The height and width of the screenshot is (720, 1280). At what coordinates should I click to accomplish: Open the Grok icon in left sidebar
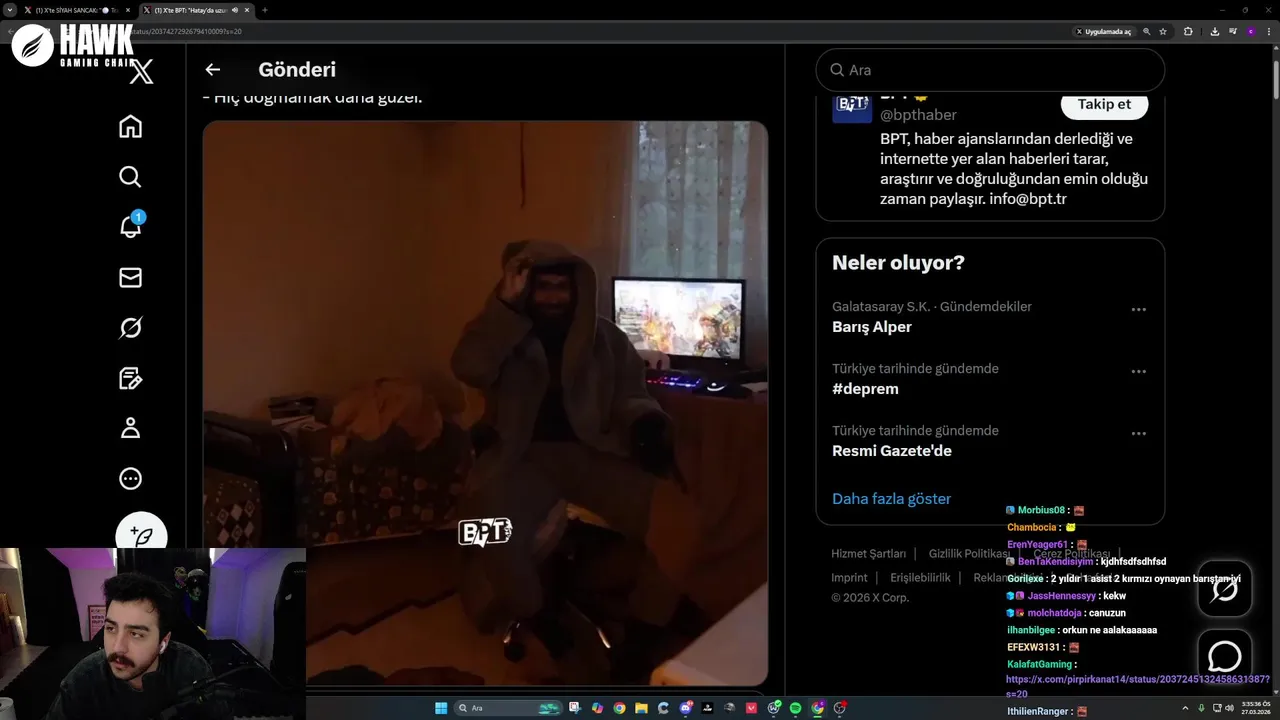(130, 327)
